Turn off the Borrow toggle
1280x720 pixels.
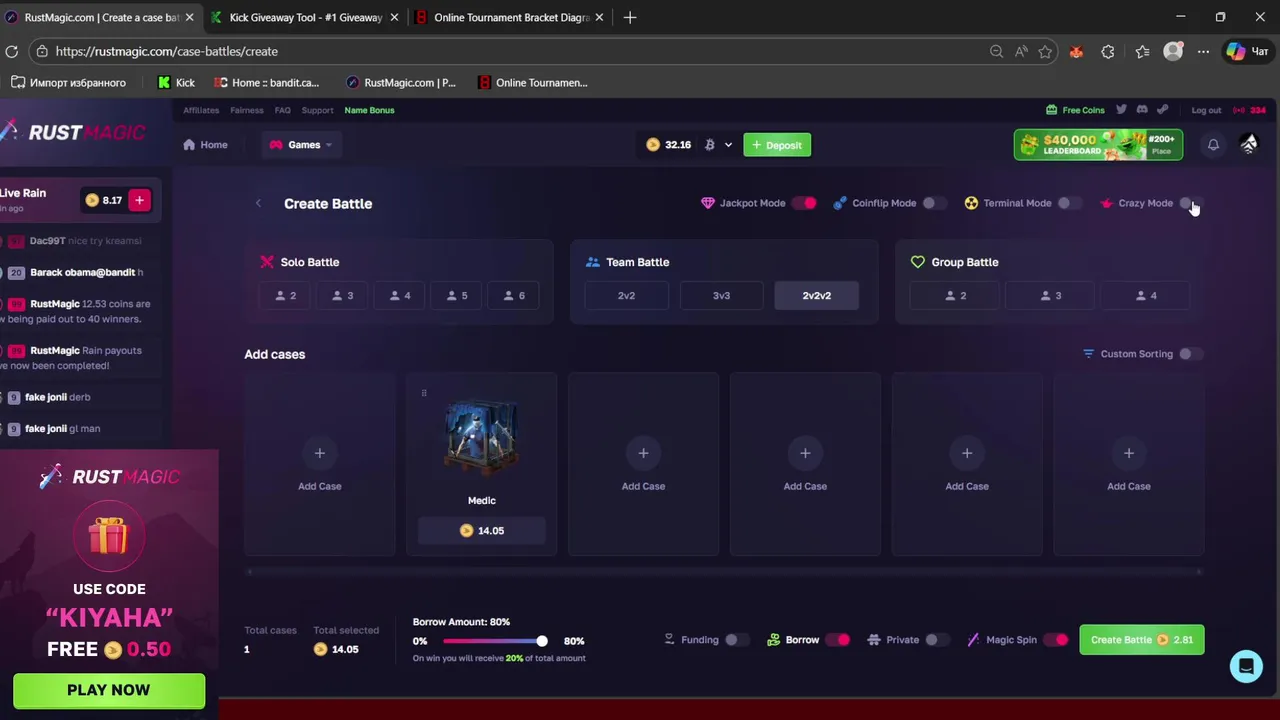838,640
